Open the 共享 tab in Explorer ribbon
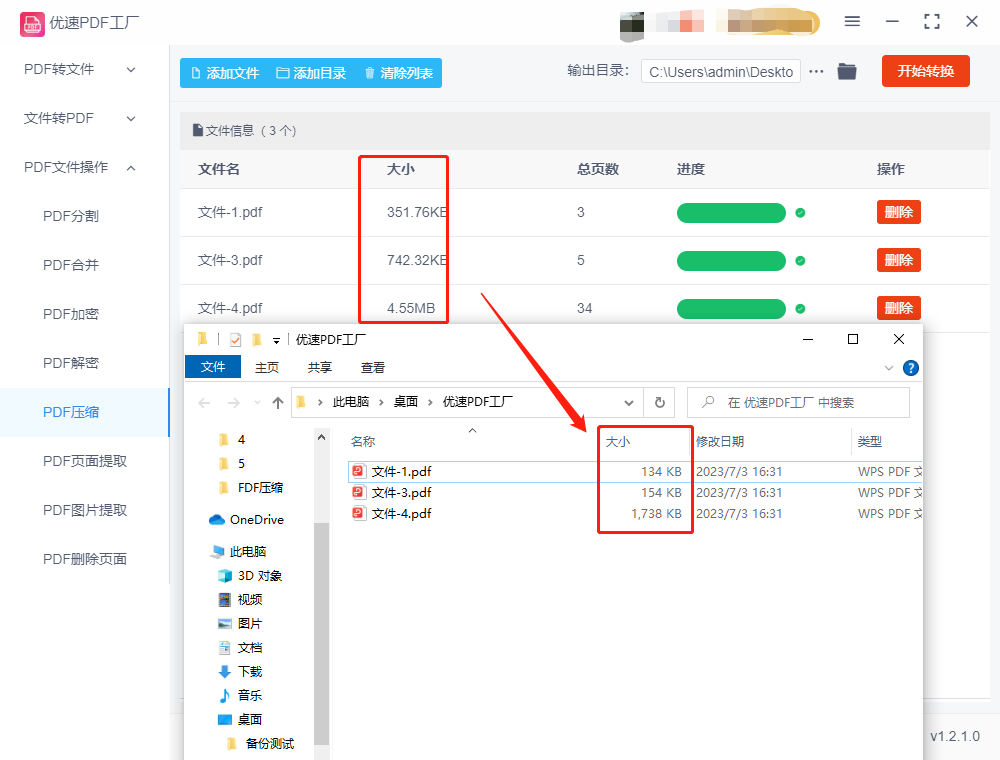Image resolution: width=1000 pixels, height=760 pixels. click(320, 367)
